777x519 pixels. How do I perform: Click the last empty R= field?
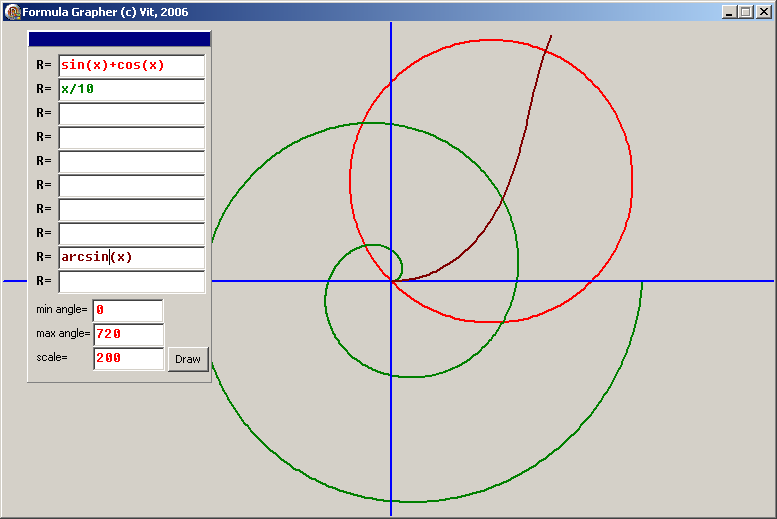pyautogui.click(x=131, y=281)
